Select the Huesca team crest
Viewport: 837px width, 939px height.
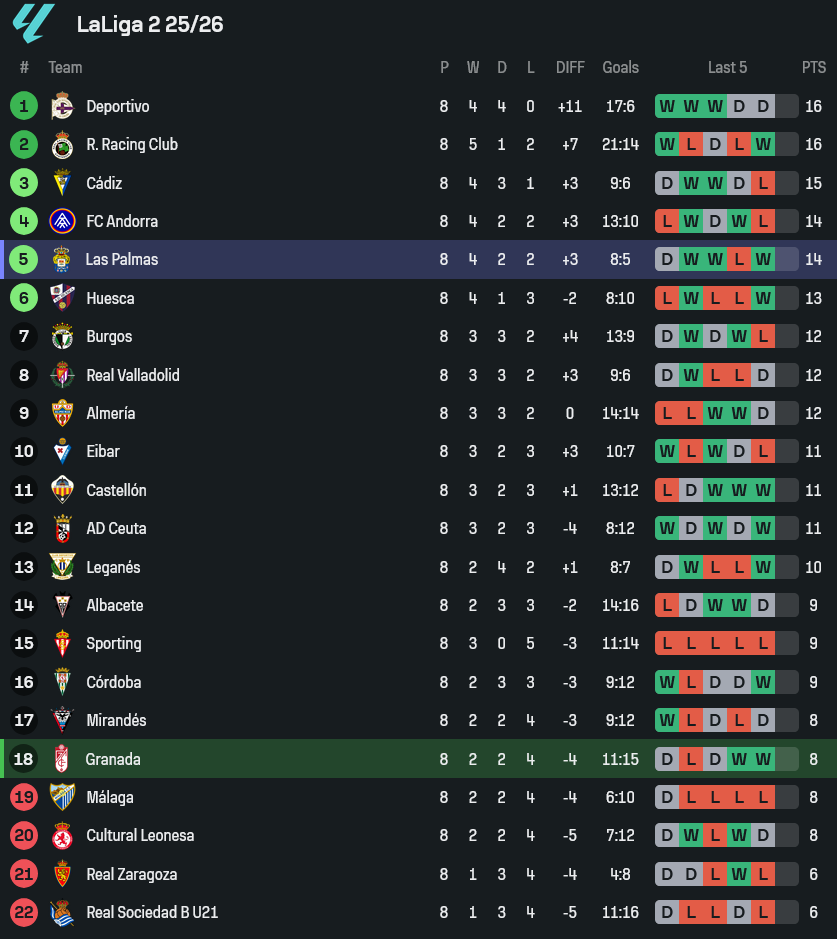point(63,298)
